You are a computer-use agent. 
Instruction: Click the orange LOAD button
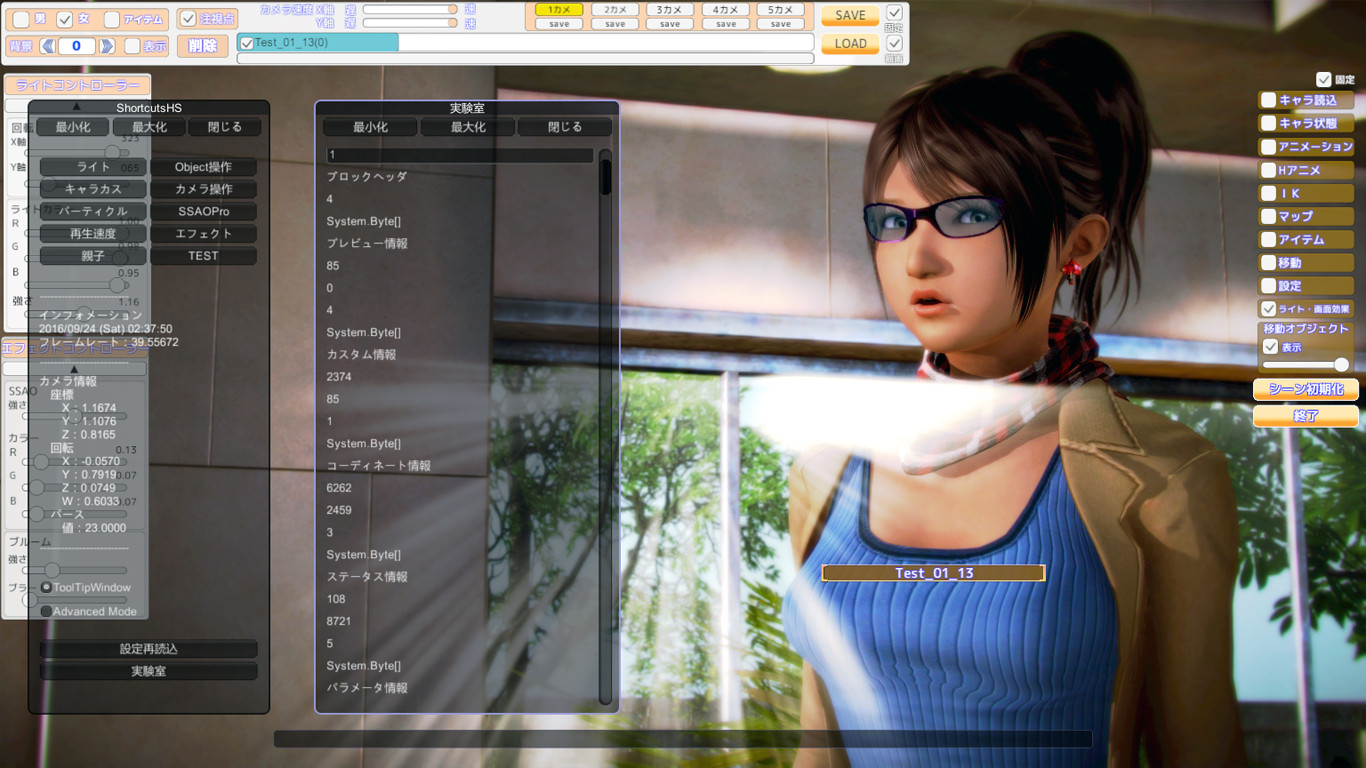tap(851, 44)
